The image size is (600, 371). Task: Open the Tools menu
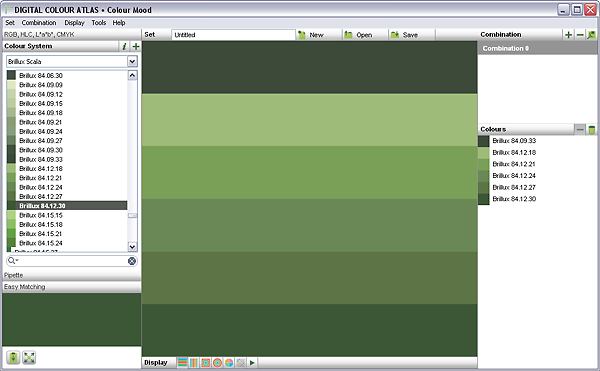(x=99, y=23)
